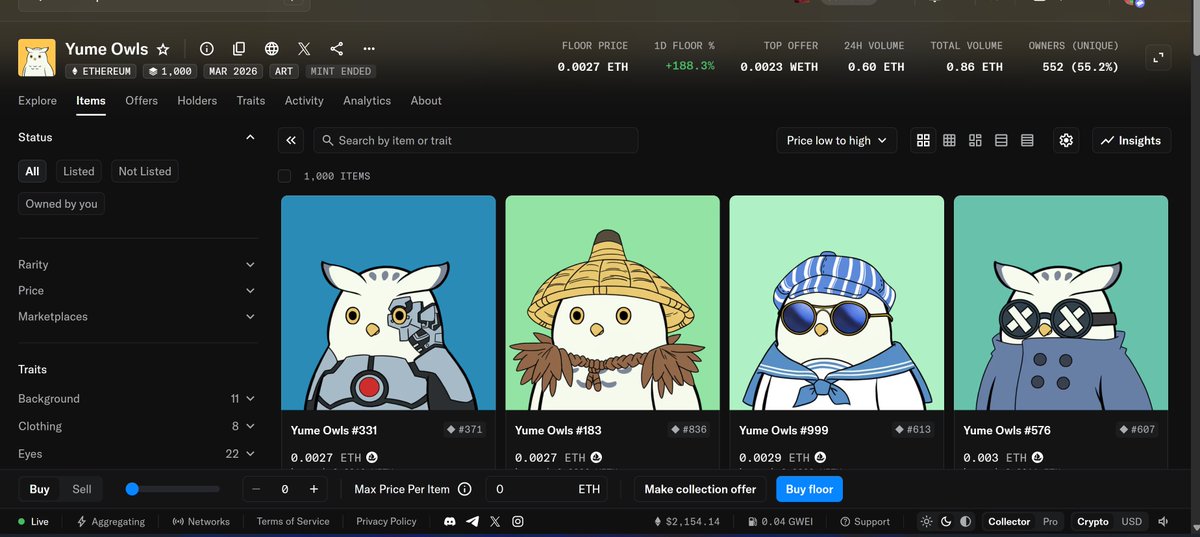The width and height of the screenshot is (1200, 537).
Task: Click the copy address icon
Action: point(239,49)
